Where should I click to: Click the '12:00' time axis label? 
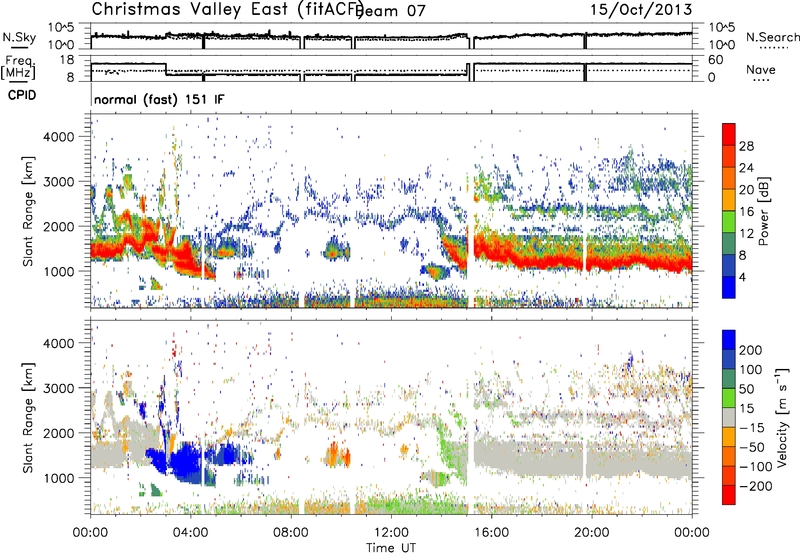tap(391, 533)
